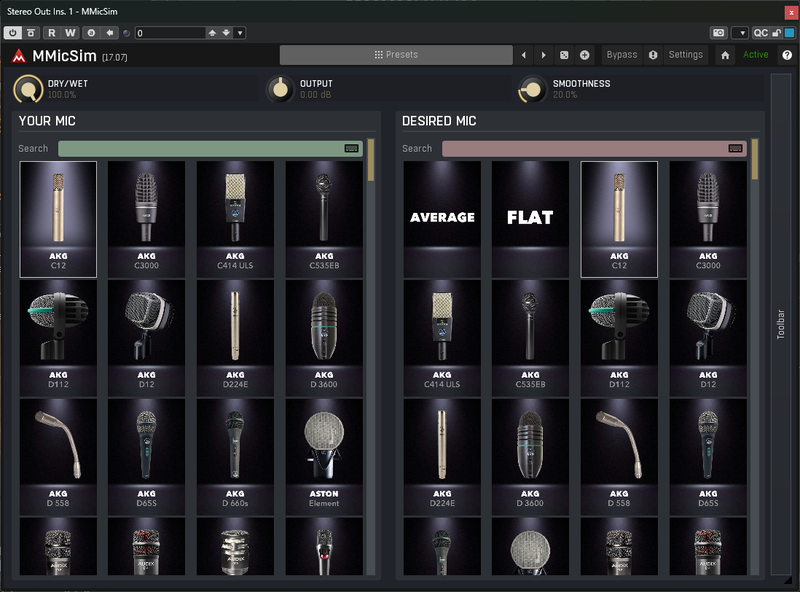The width and height of the screenshot is (800, 592).
Task: Toggle the plugin power button in host bar
Action: click(13, 33)
